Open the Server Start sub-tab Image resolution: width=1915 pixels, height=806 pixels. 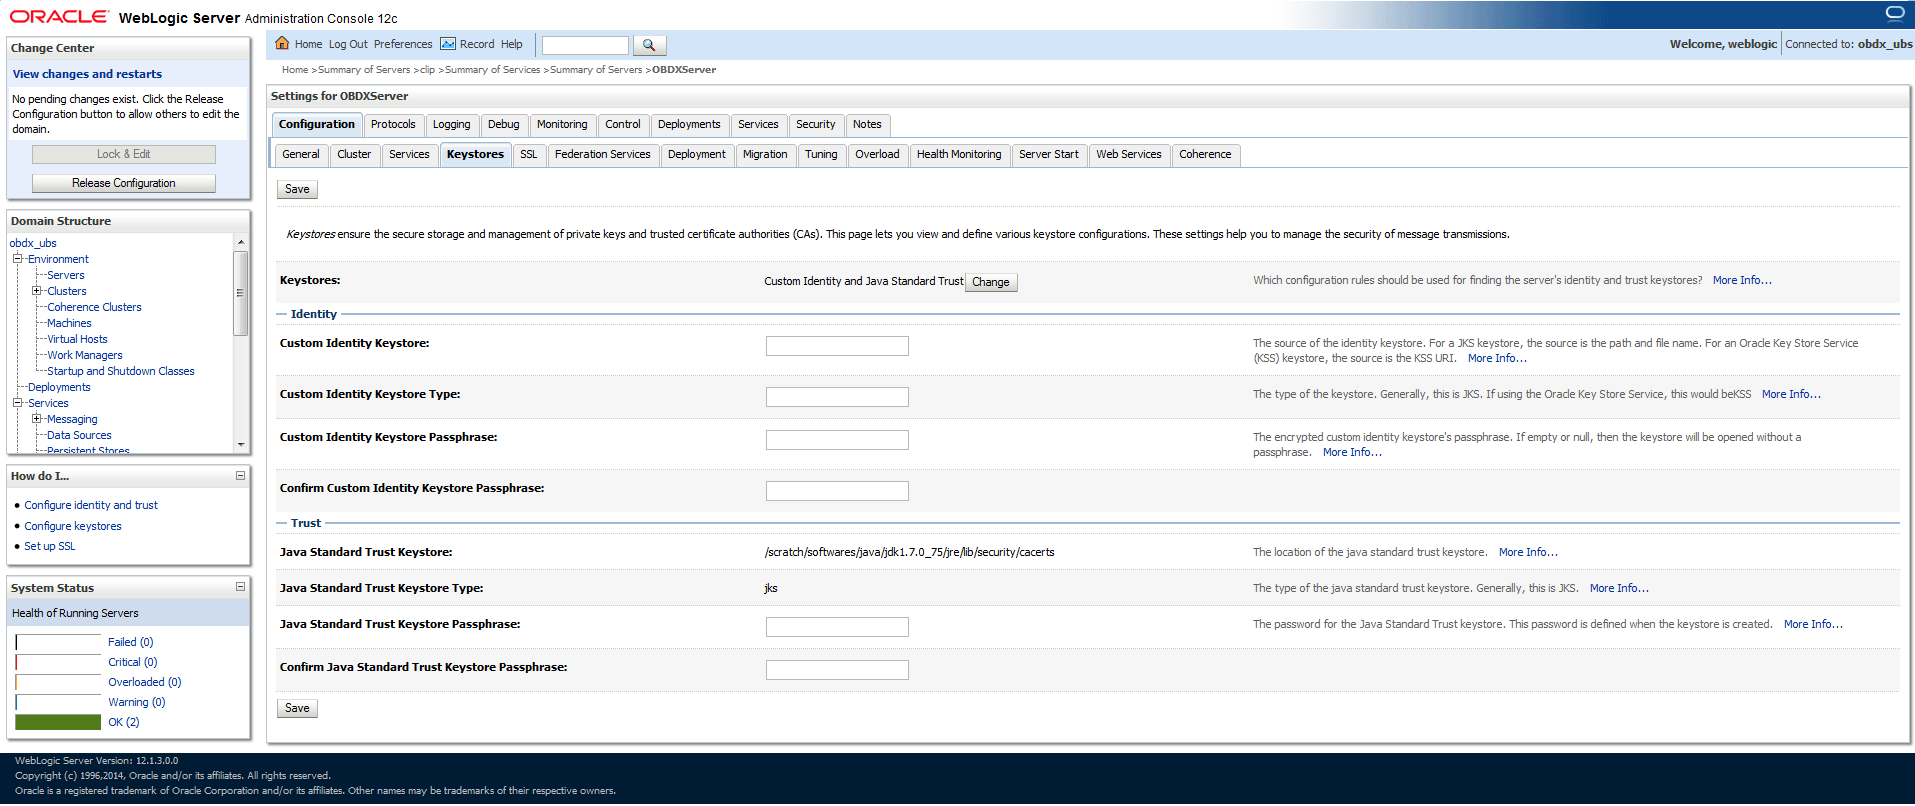click(1049, 155)
